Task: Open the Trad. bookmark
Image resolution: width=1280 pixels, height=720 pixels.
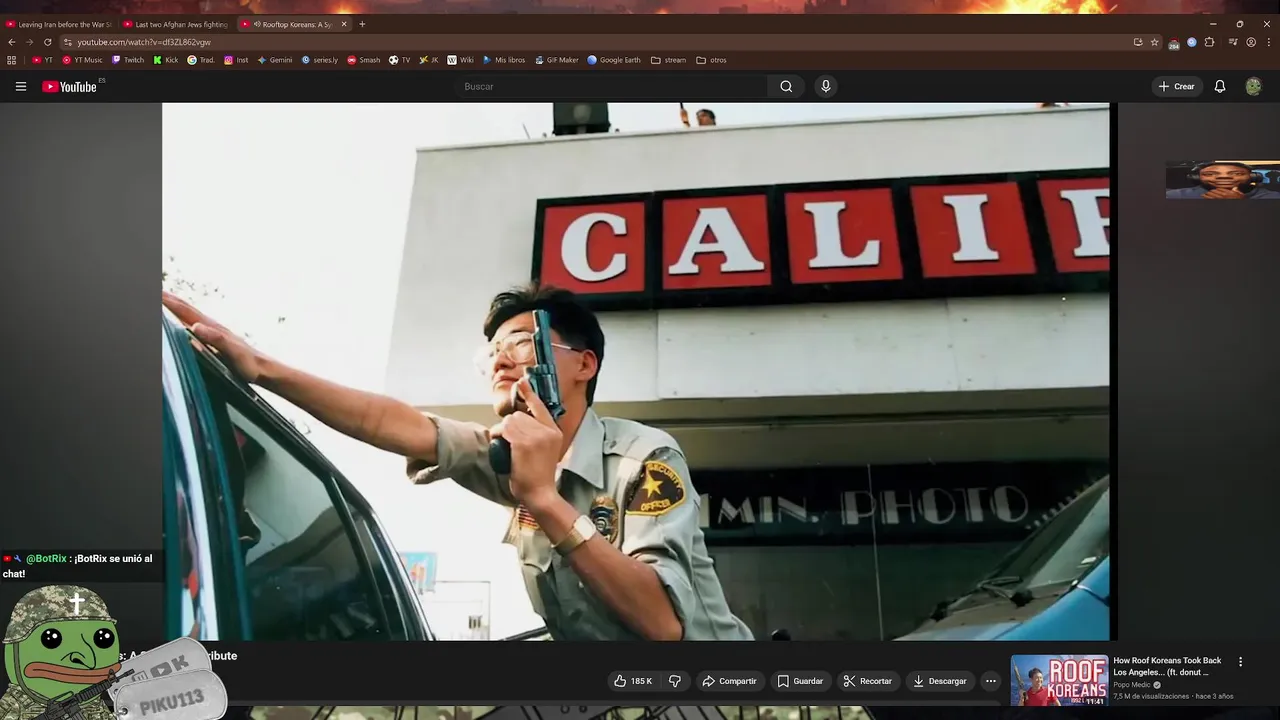Action: click(201, 60)
